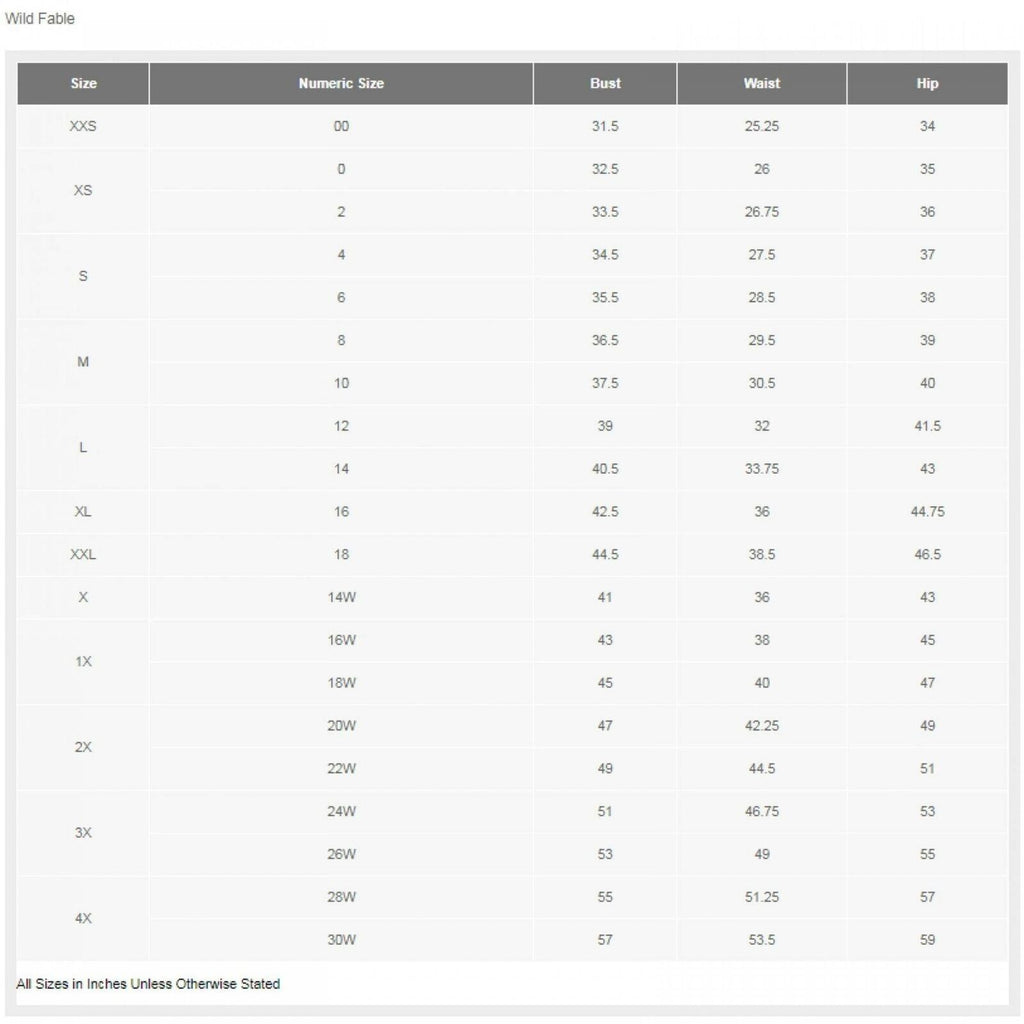Click the Numeric Size column header
The image size is (1024, 1024).
pos(341,84)
